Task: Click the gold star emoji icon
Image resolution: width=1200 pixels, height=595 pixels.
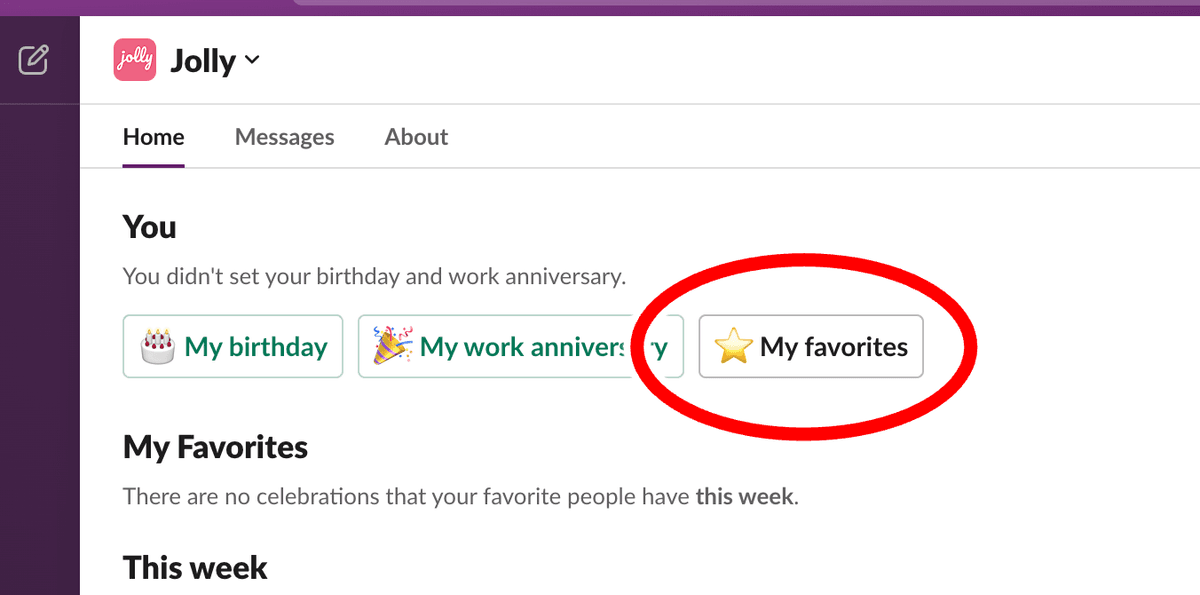Action: pos(733,347)
